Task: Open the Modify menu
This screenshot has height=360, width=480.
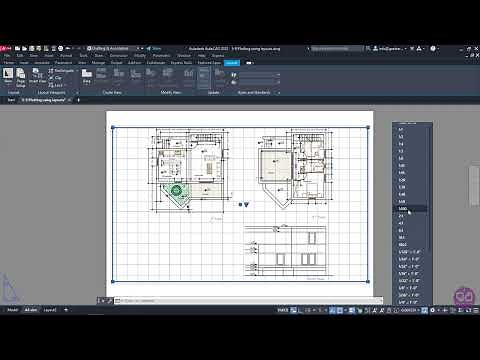Action: coord(140,56)
